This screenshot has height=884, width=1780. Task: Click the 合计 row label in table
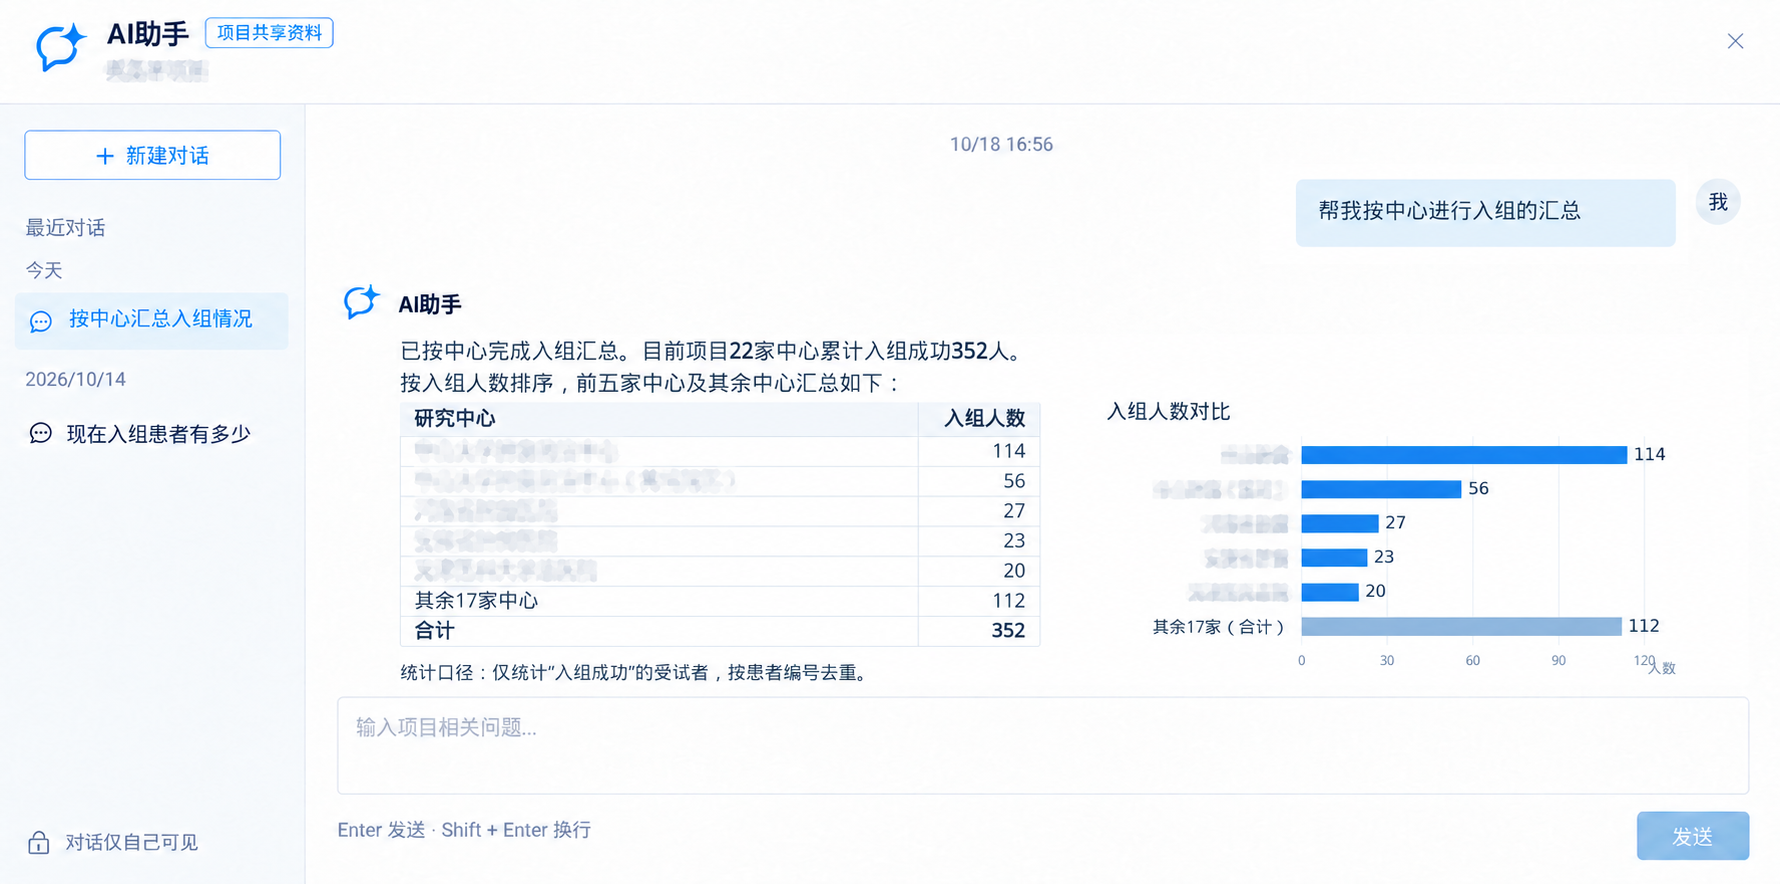coord(434,631)
